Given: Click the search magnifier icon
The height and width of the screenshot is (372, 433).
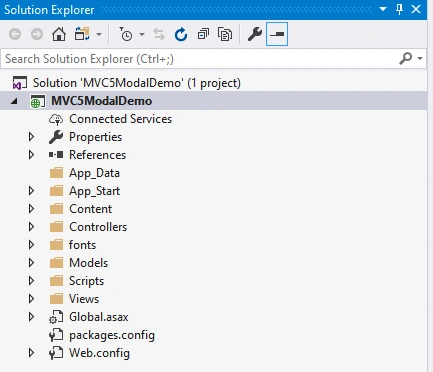Looking at the screenshot, I should point(406,59).
